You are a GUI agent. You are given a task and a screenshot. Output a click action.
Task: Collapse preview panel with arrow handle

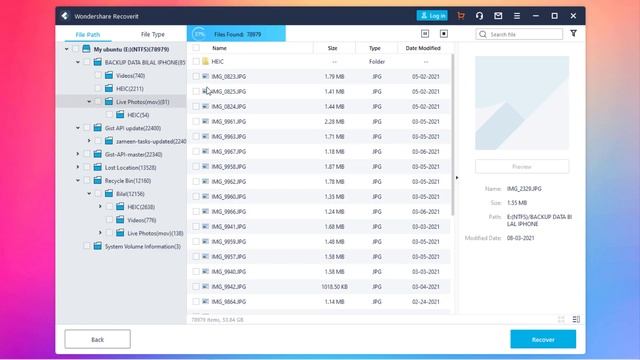coord(457,178)
